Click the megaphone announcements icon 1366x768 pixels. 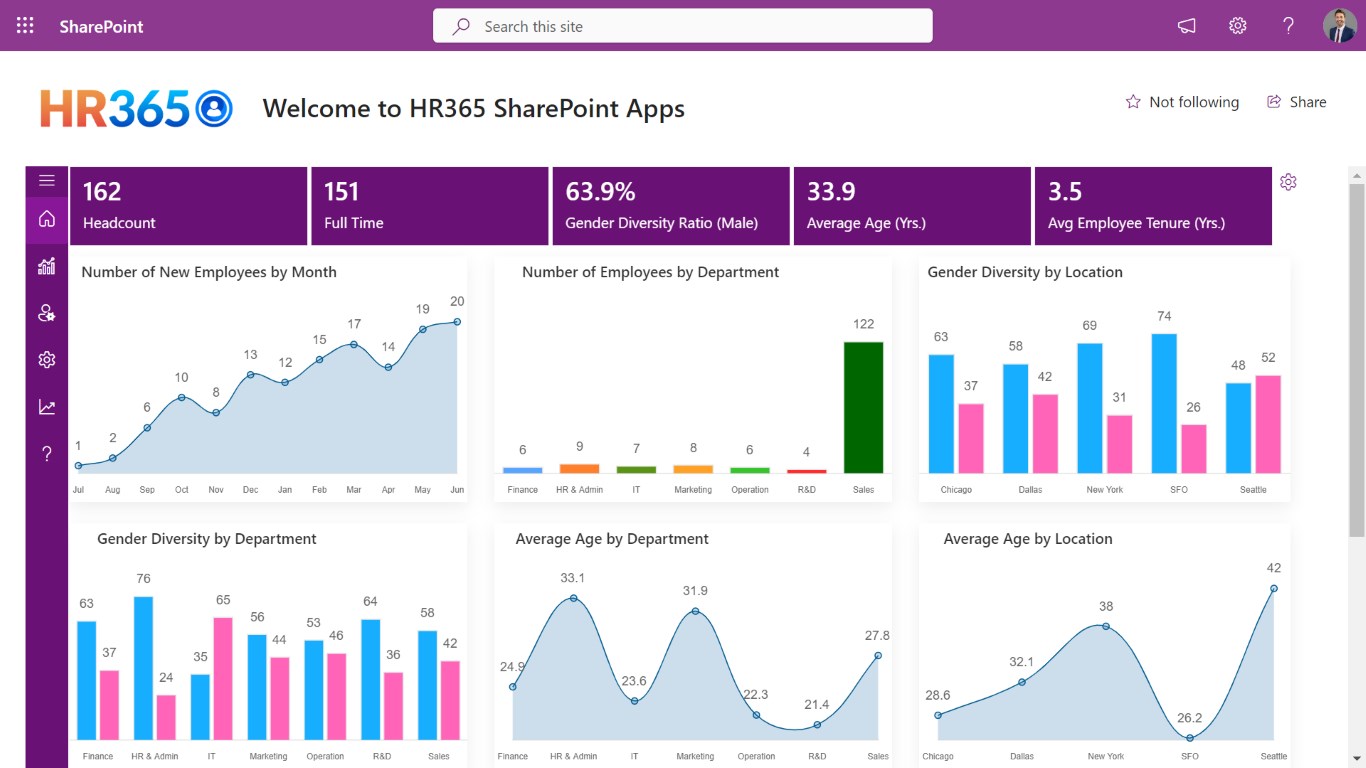(1187, 26)
